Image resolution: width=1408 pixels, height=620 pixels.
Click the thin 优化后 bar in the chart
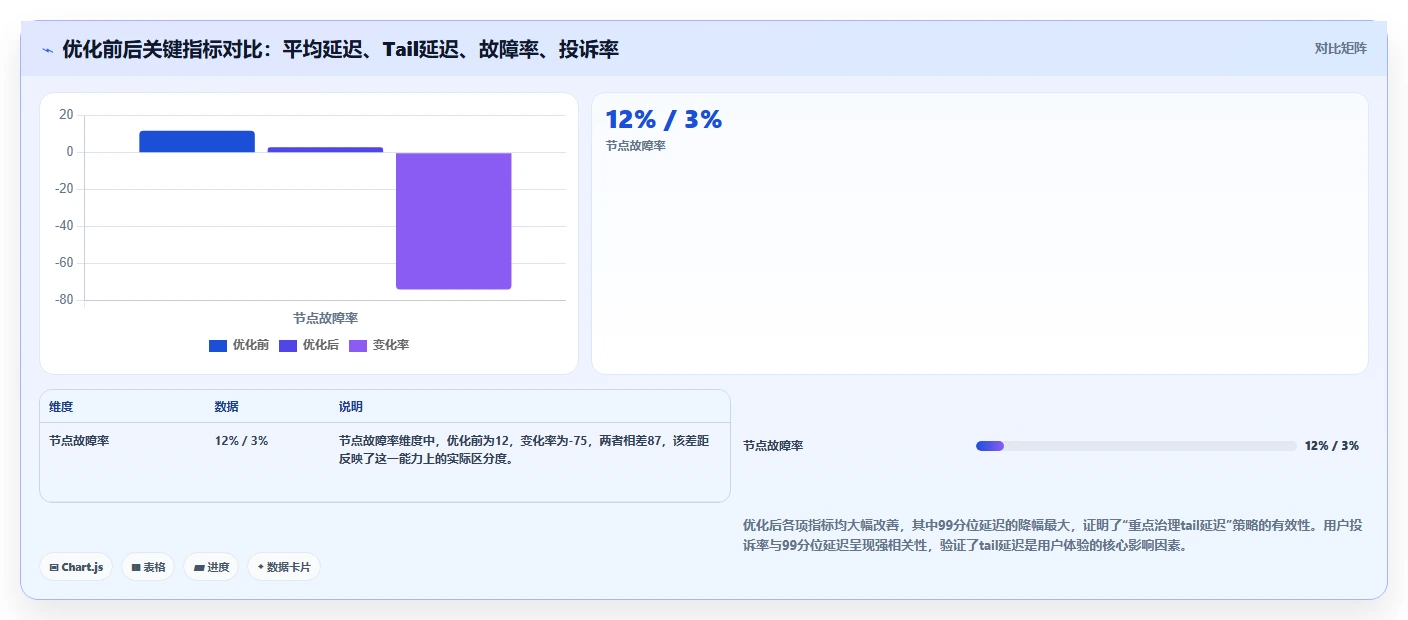pos(325,150)
